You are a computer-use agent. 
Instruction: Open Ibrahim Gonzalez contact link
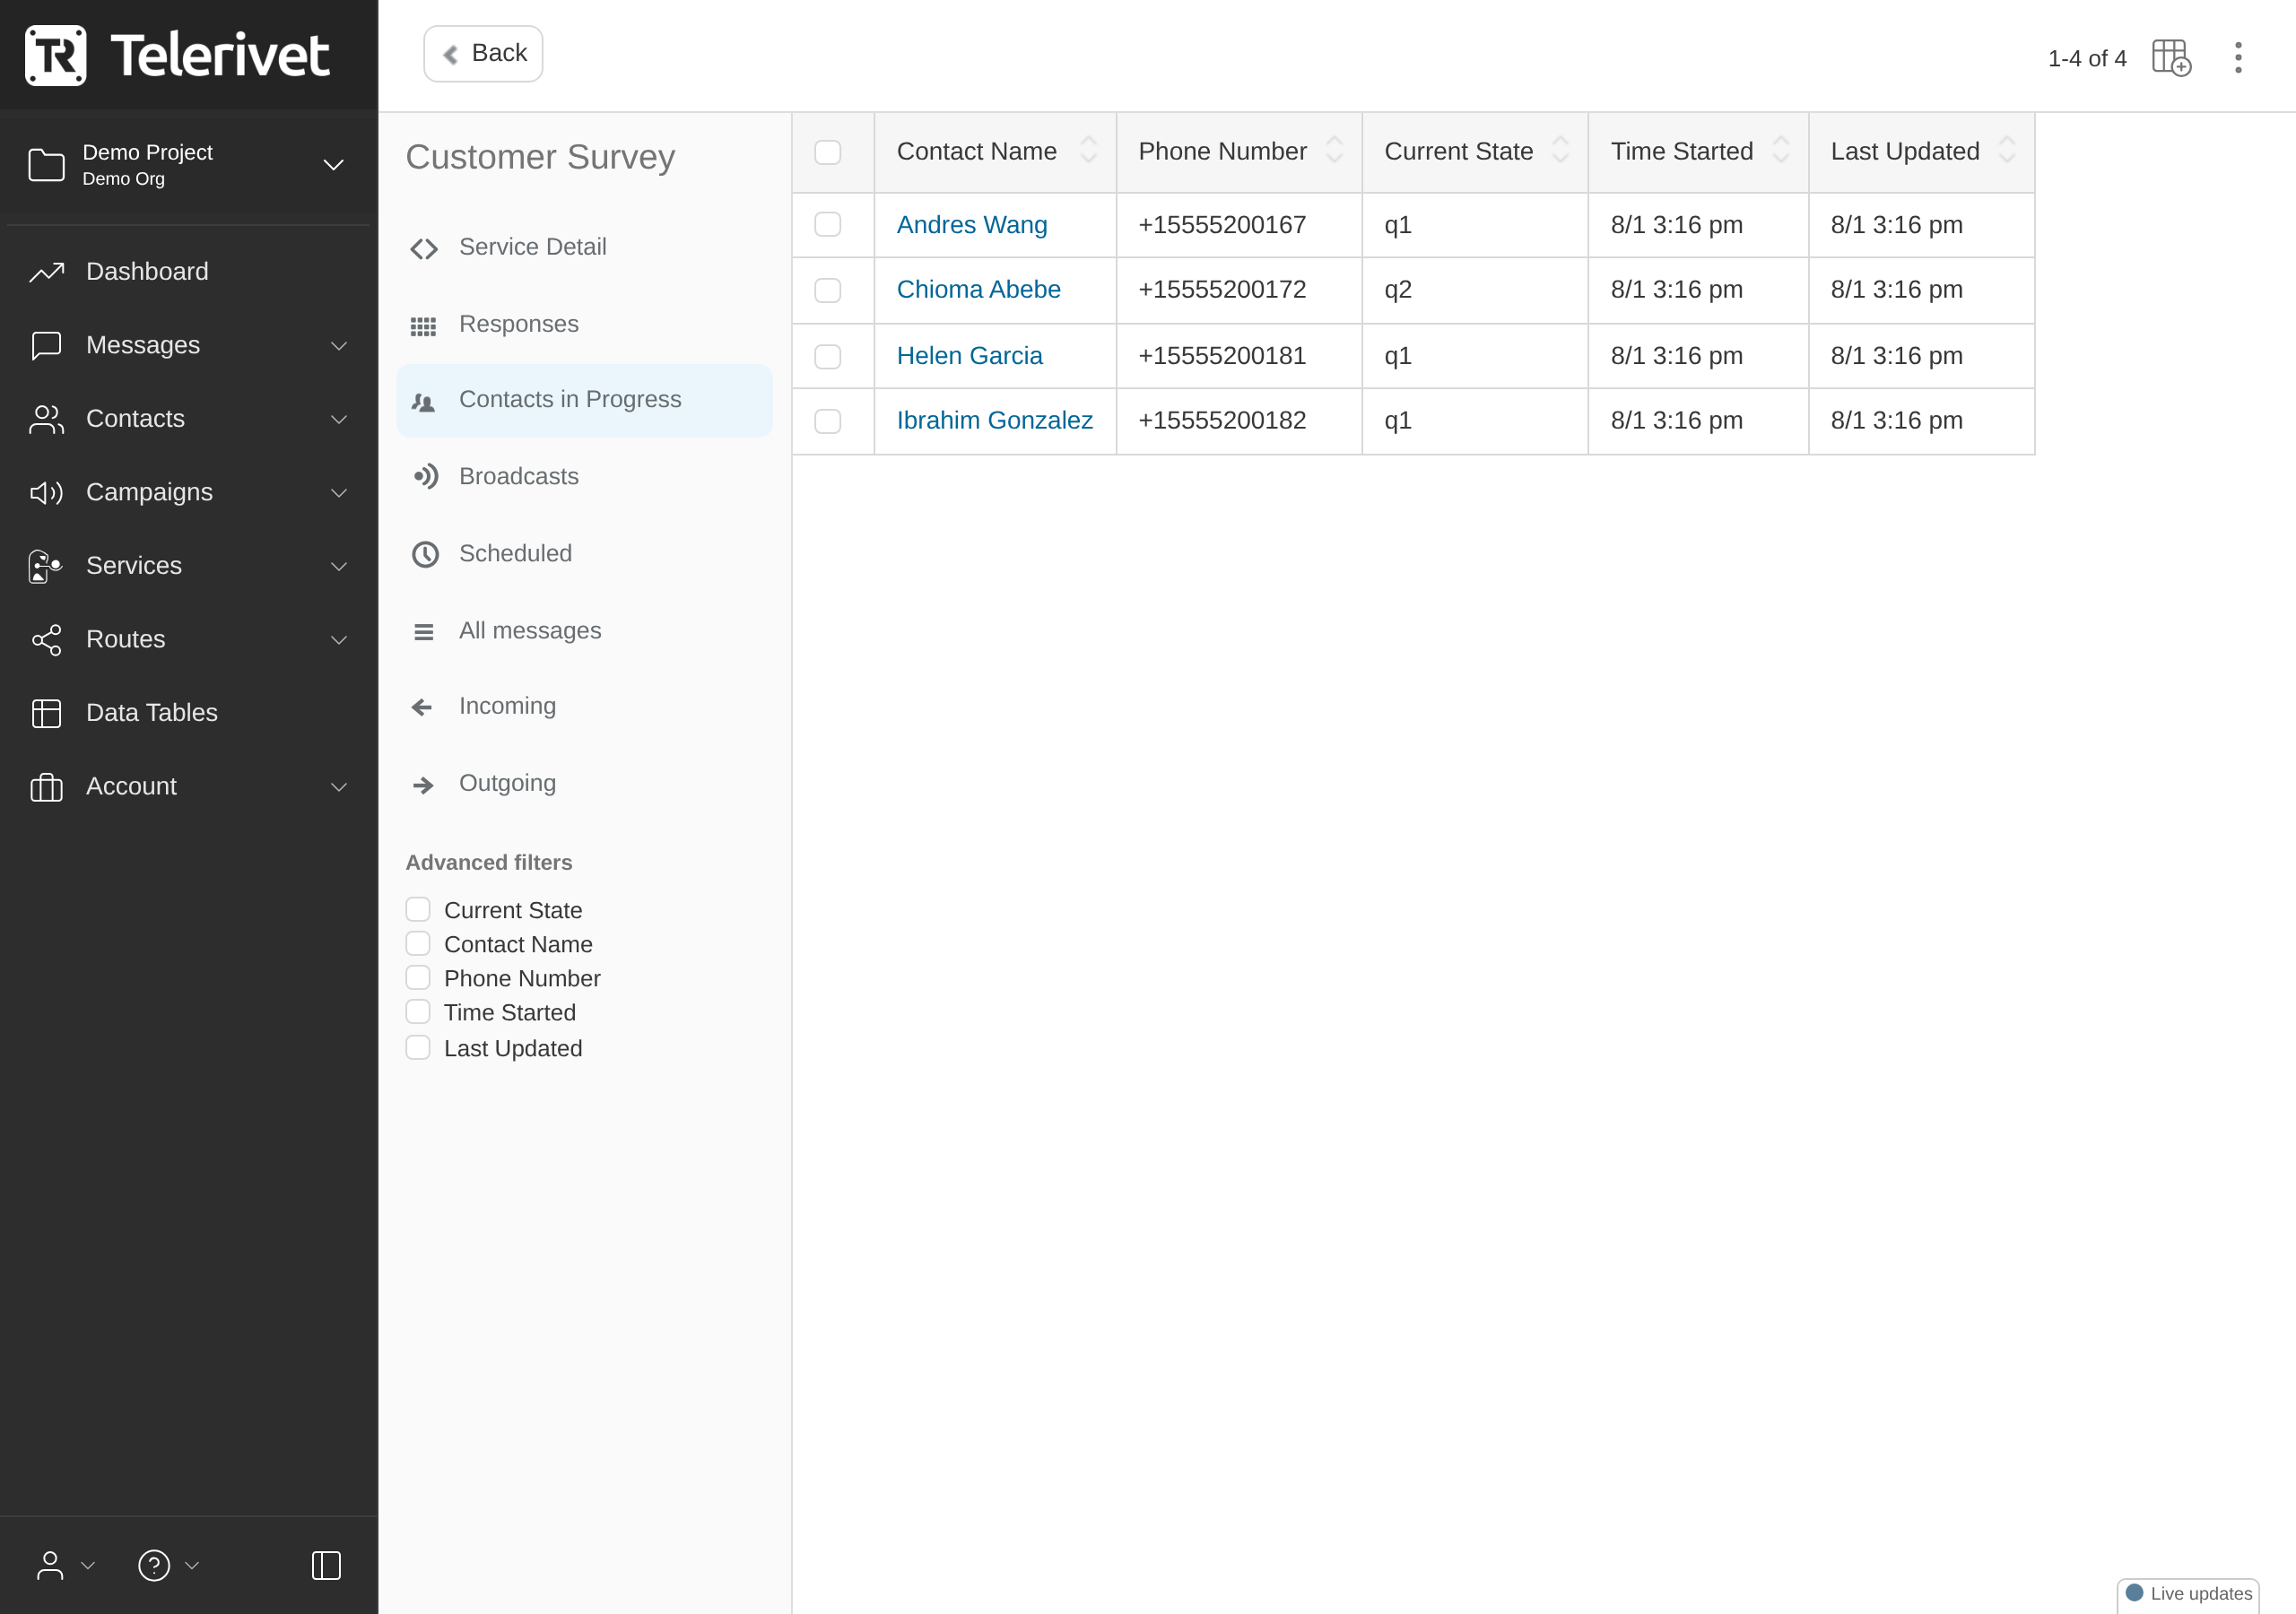(x=994, y=421)
